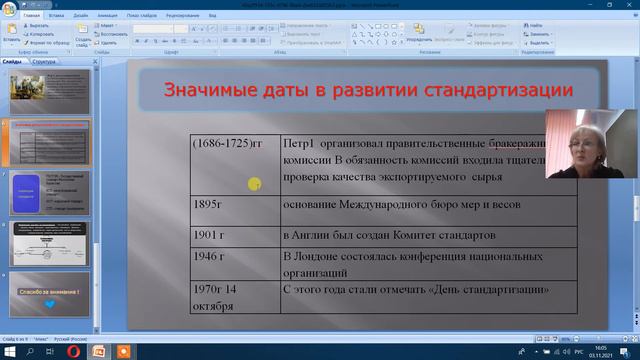Restore slide layout with Восстановить
The height and width of the screenshot is (360, 640).
(111, 34)
